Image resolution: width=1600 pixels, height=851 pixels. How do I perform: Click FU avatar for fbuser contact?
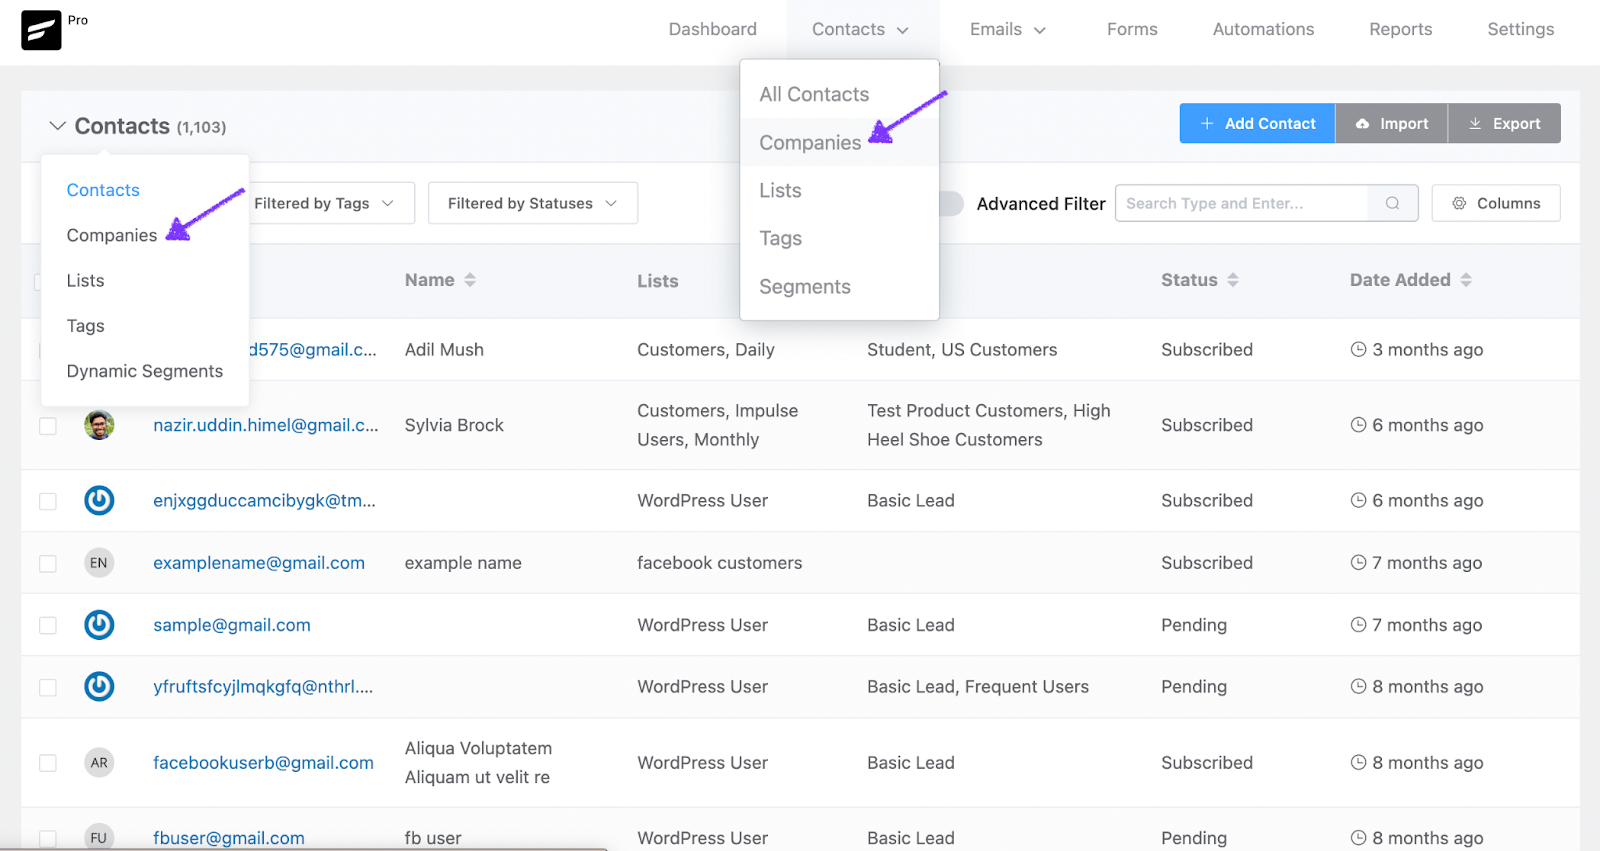99,838
